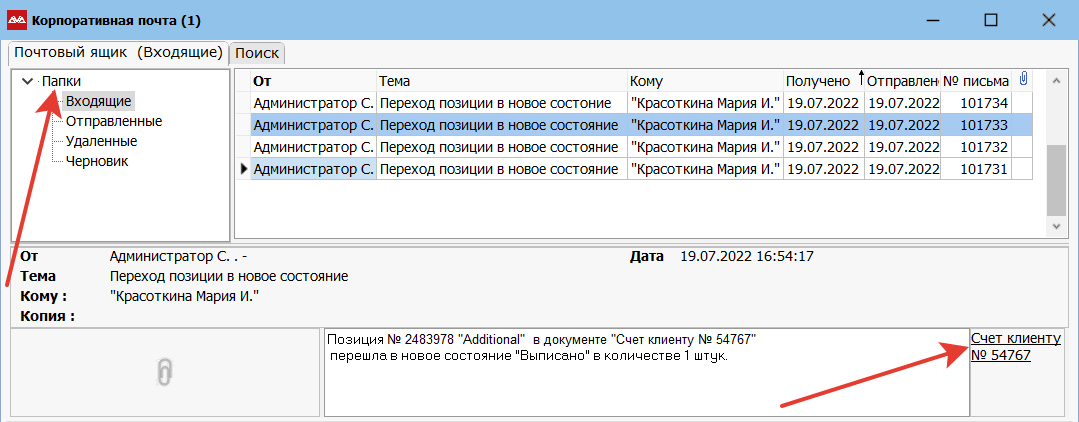Collapse the Папки tree node

(28, 81)
